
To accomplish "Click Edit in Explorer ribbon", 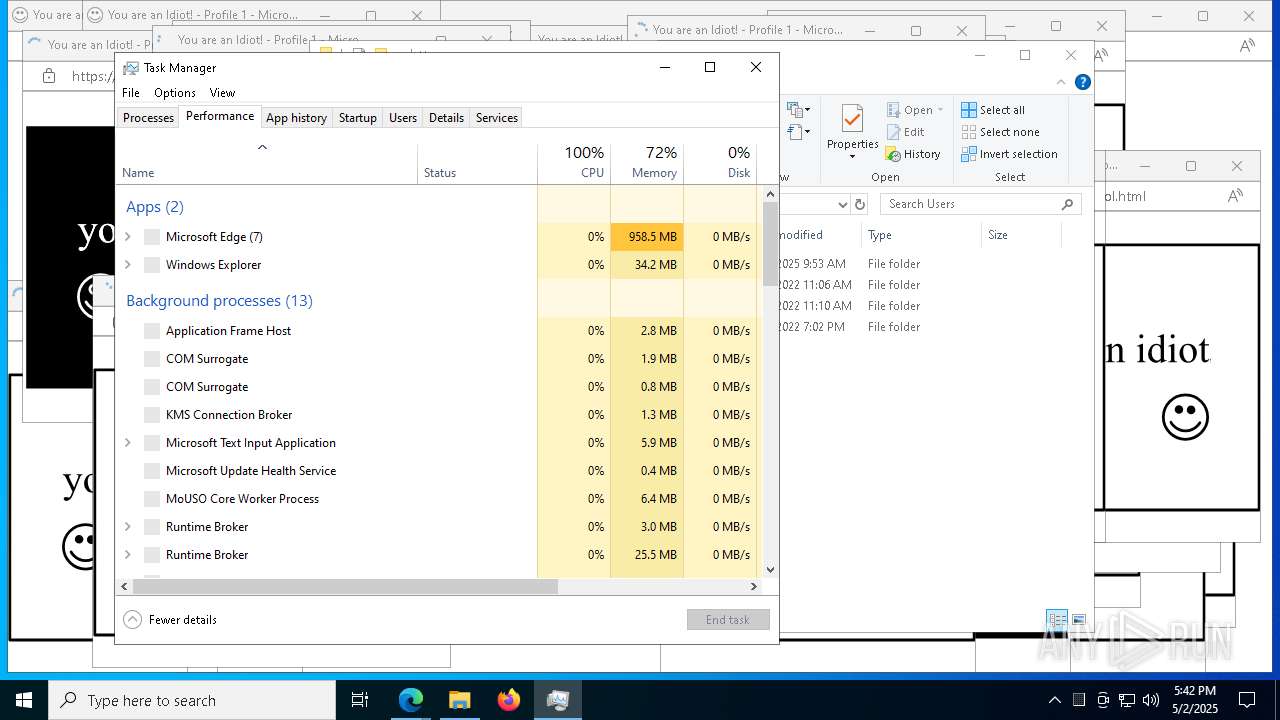I will point(905,132).
